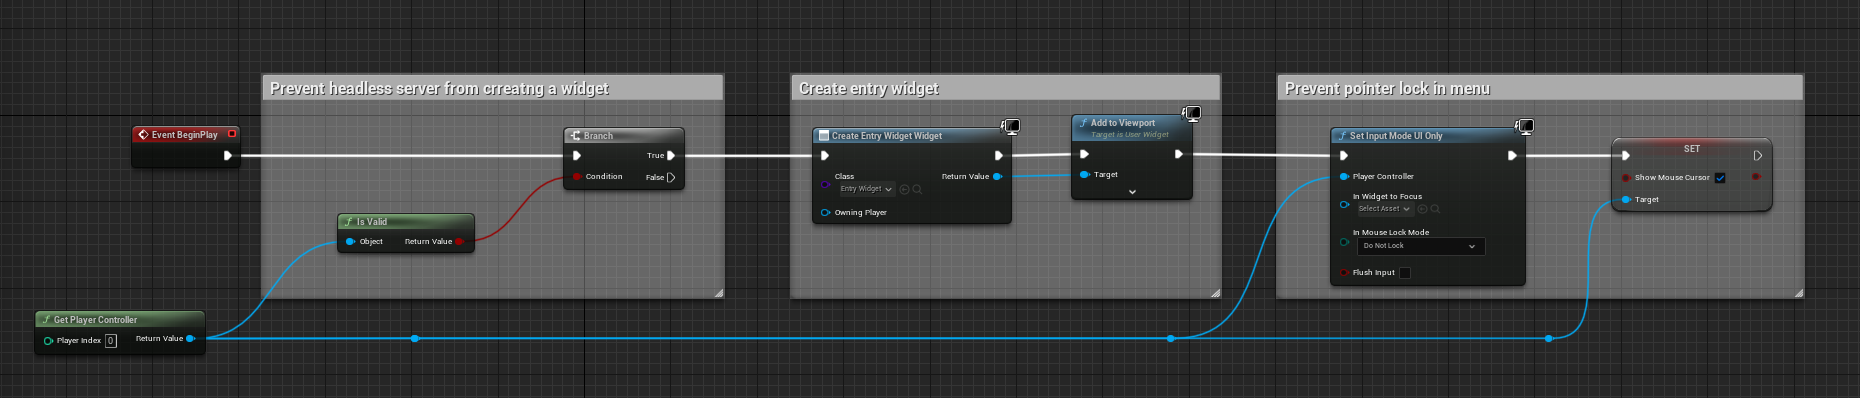Image resolution: width=1860 pixels, height=398 pixels.
Task: Click the Show Mouse Cursor input pin
Action: tap(1626, 177)
